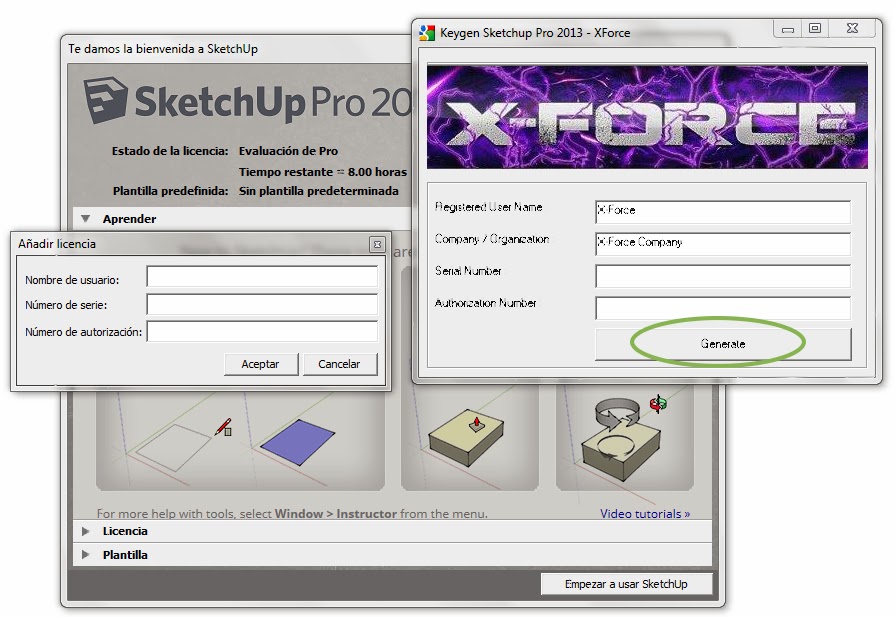Screen dimensions: 895x617
Task: Click Aceptar in Añadir licencia dialog
Action: [x=261, y=364]
